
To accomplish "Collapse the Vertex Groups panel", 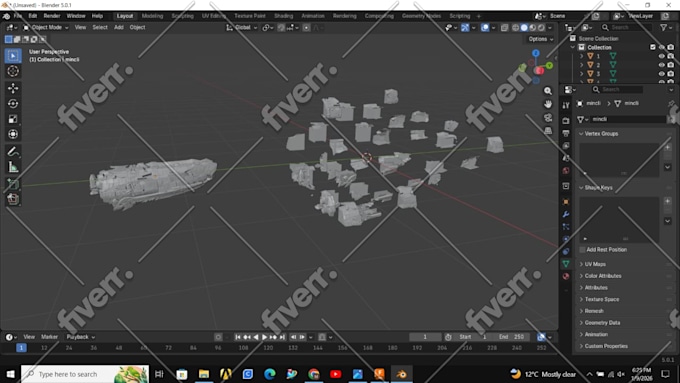I will click(x=601, y=134).
